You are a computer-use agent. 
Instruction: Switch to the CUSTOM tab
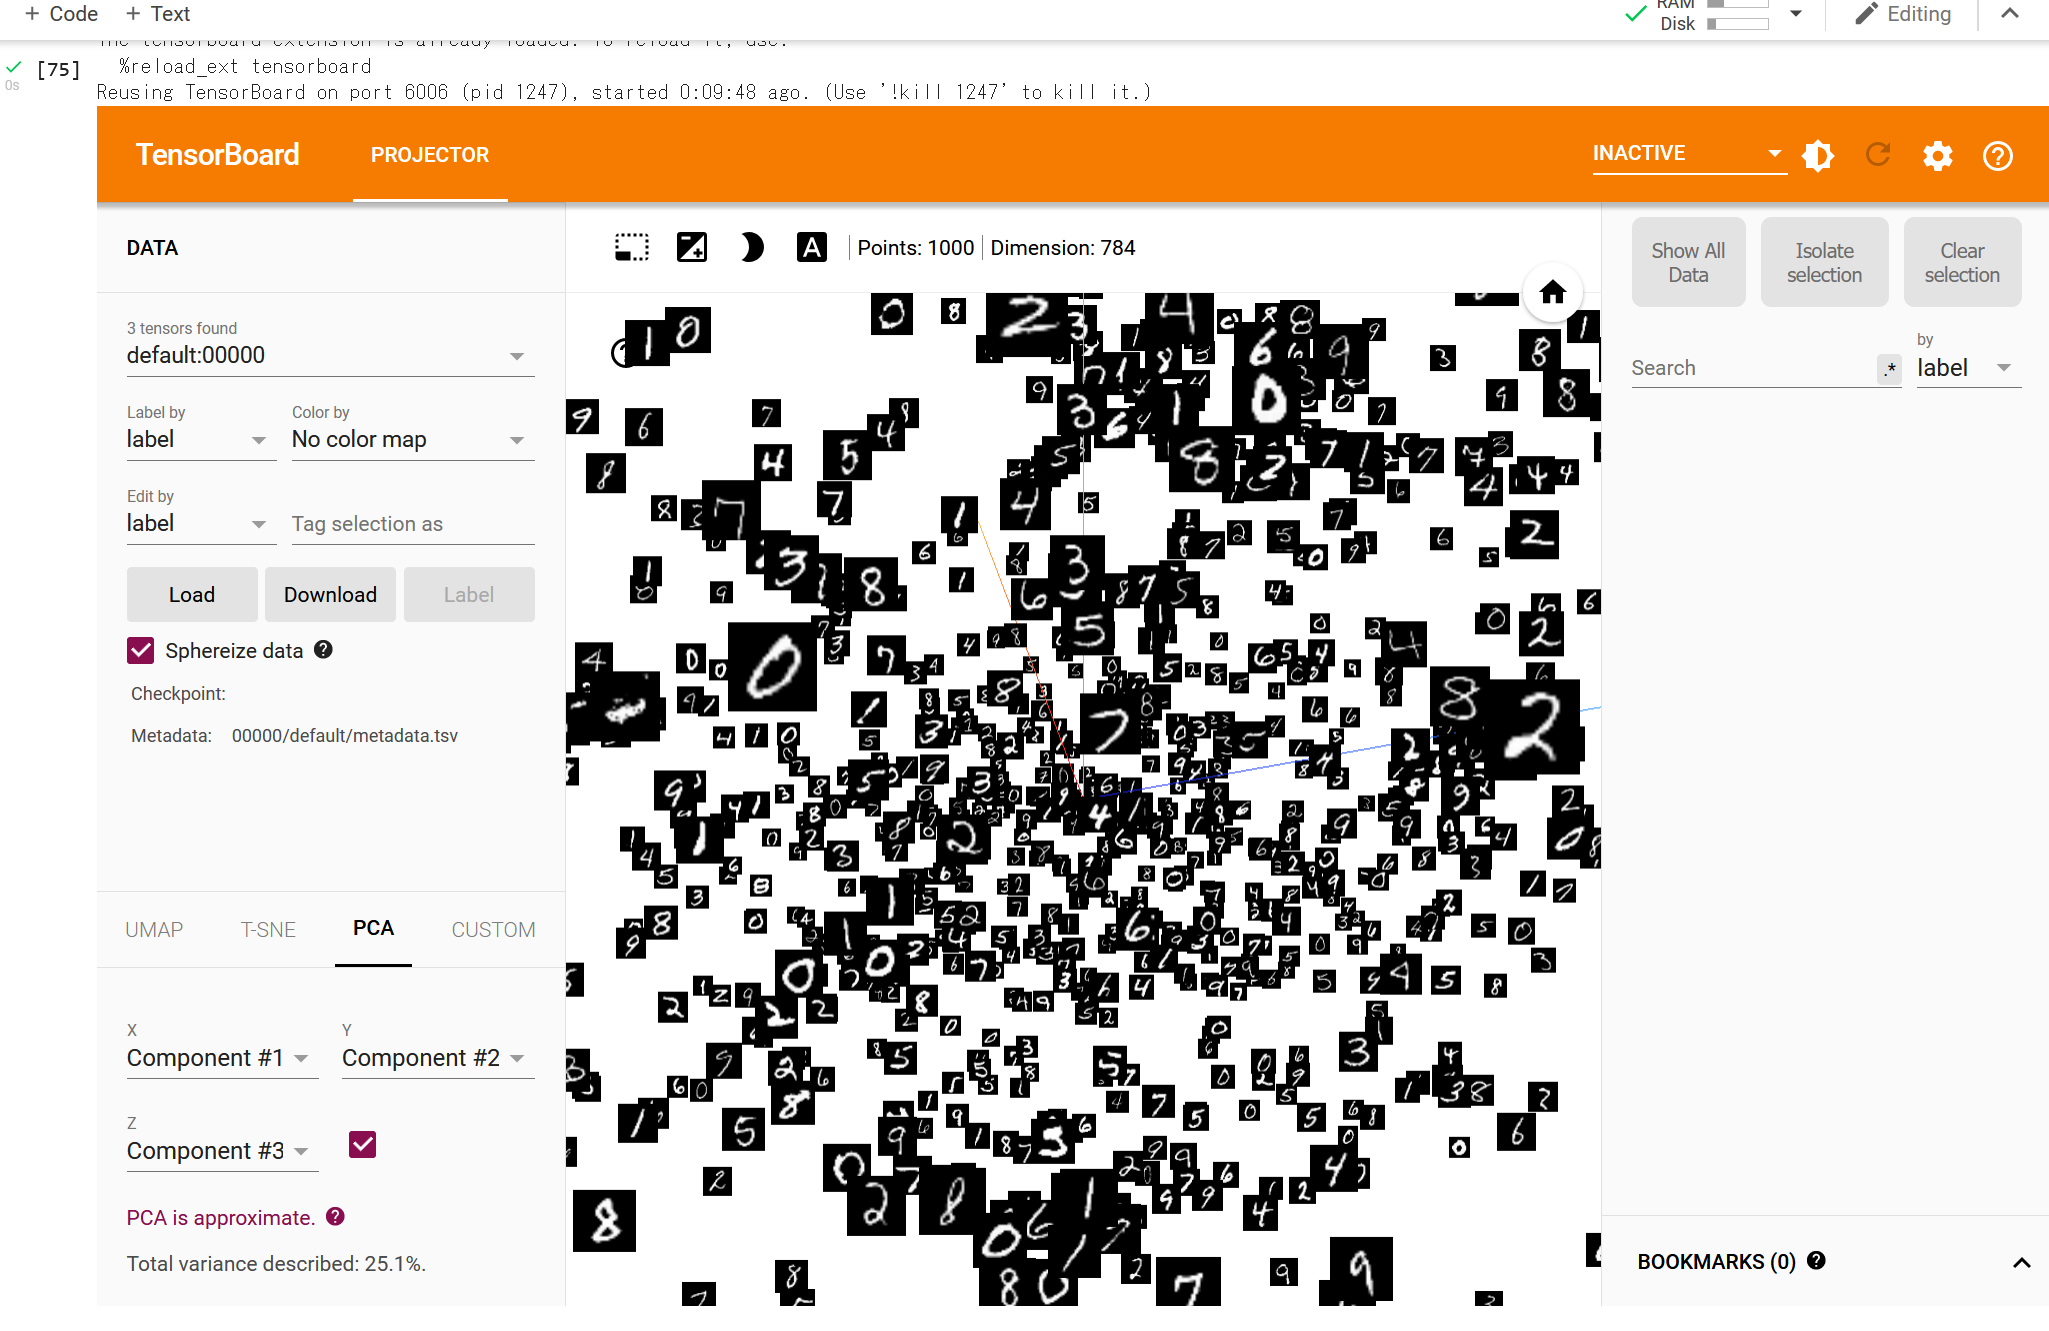(493, 929)
